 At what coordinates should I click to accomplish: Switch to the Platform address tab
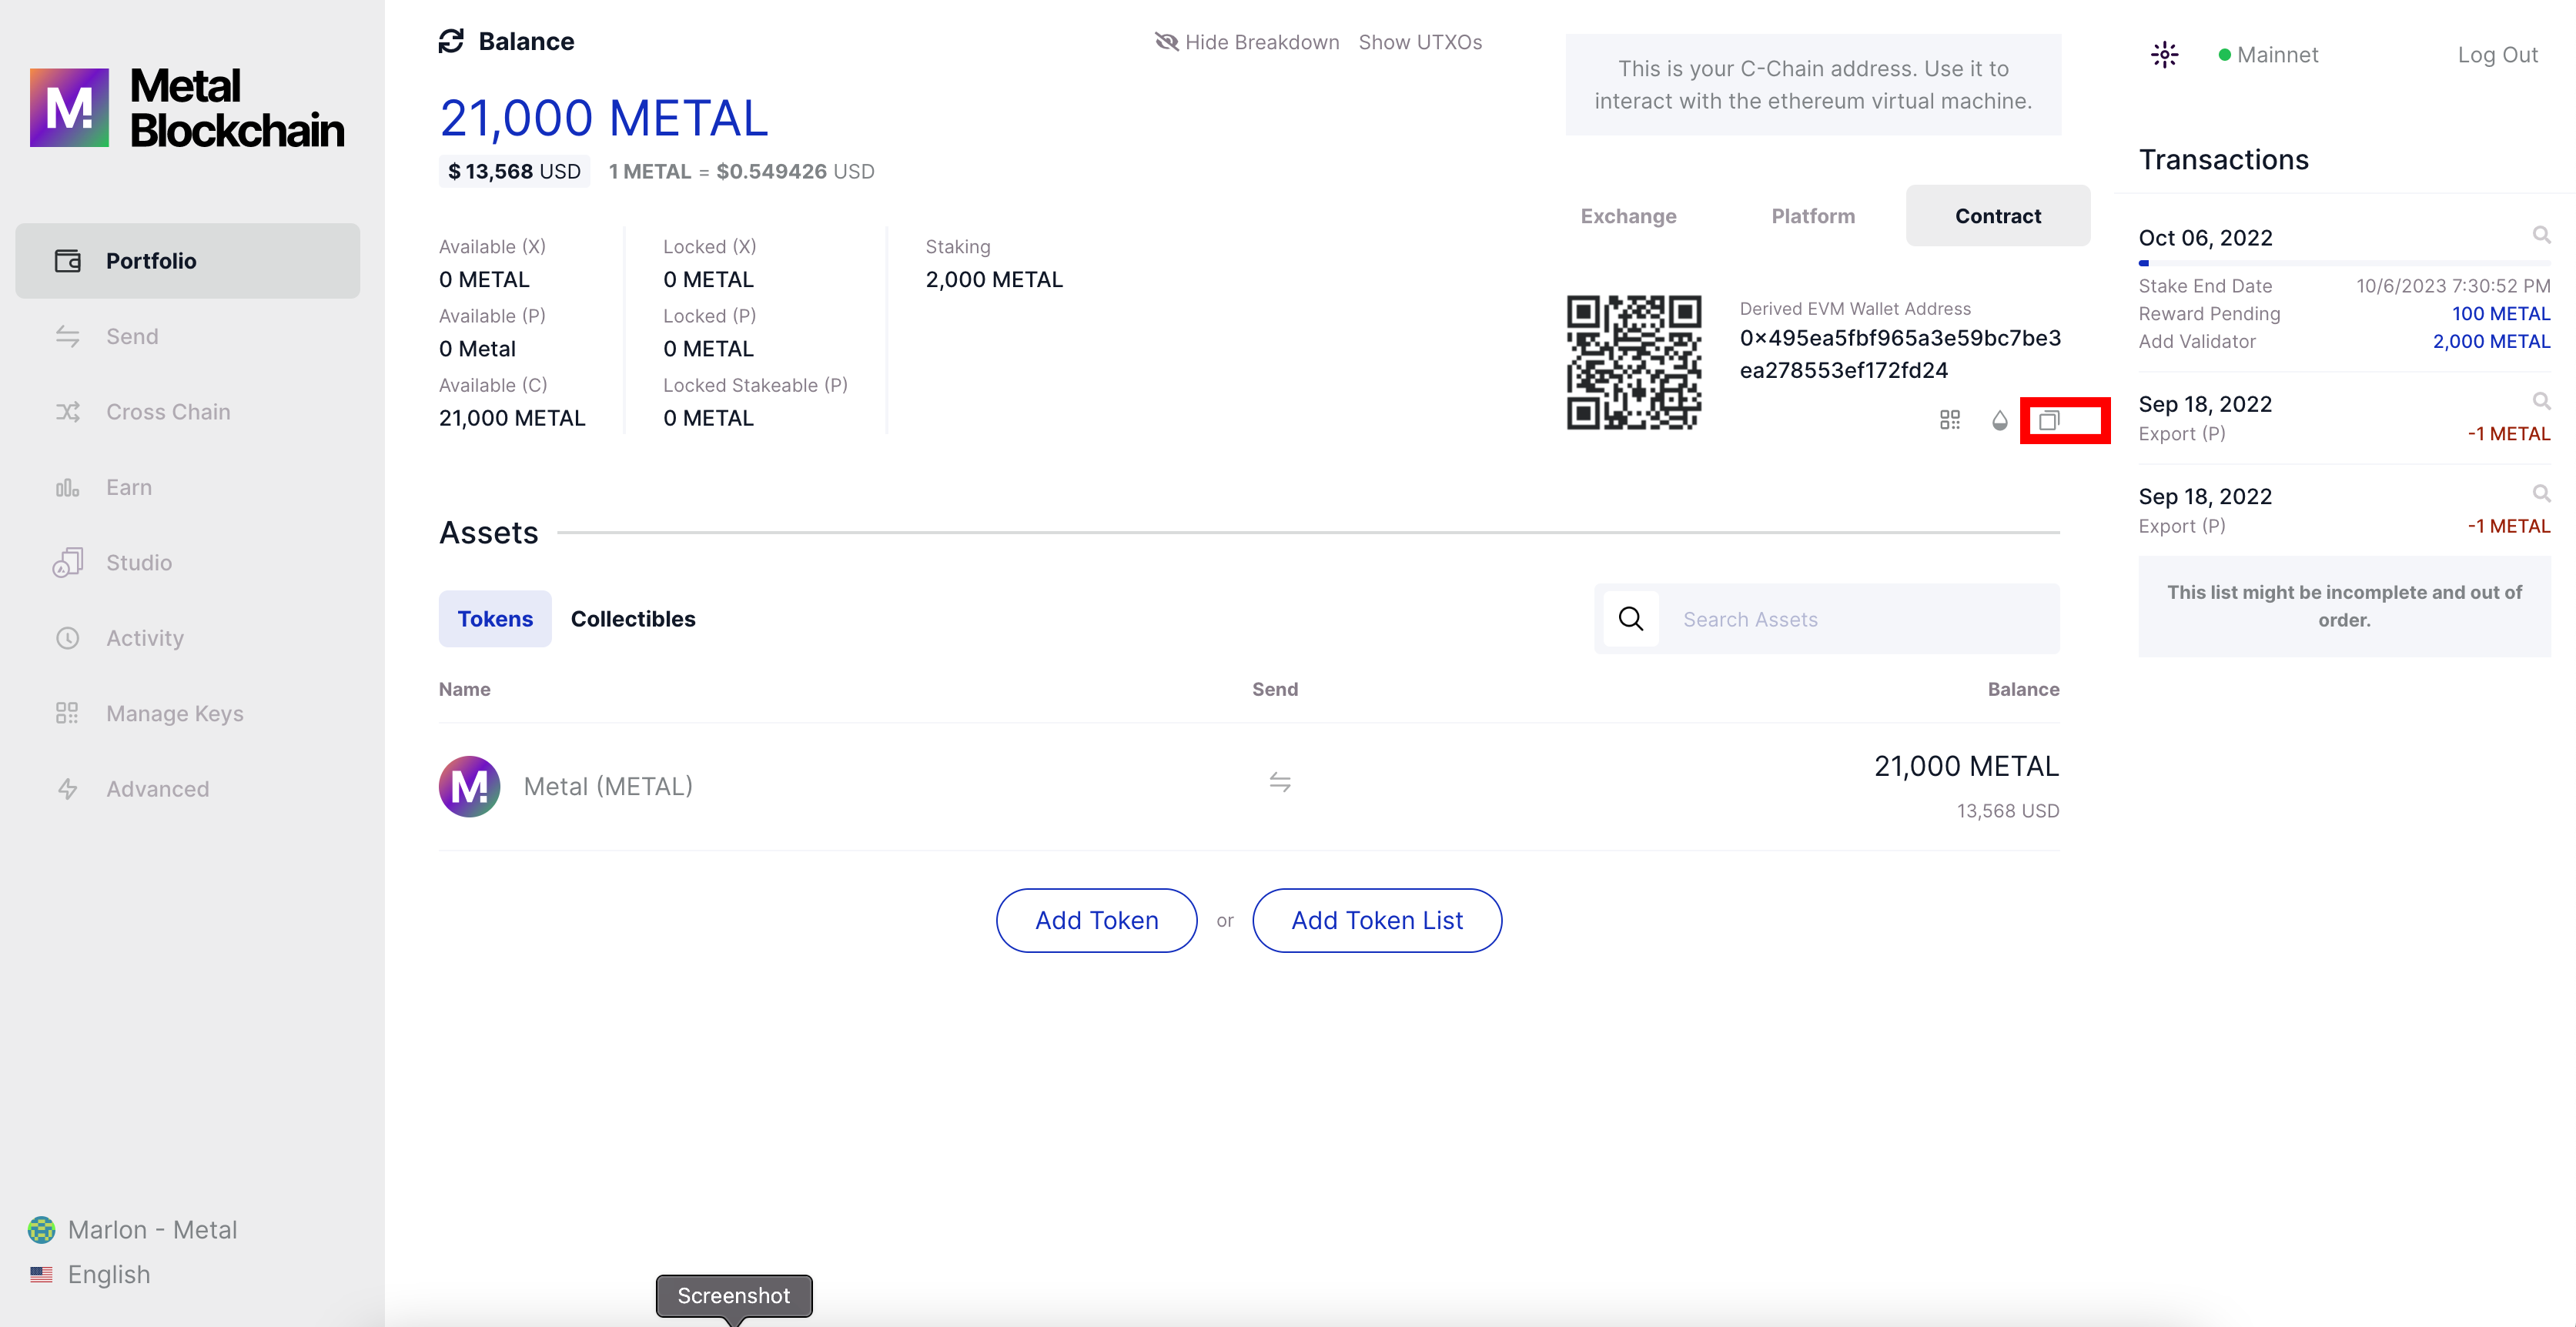tap(1812, 216)
